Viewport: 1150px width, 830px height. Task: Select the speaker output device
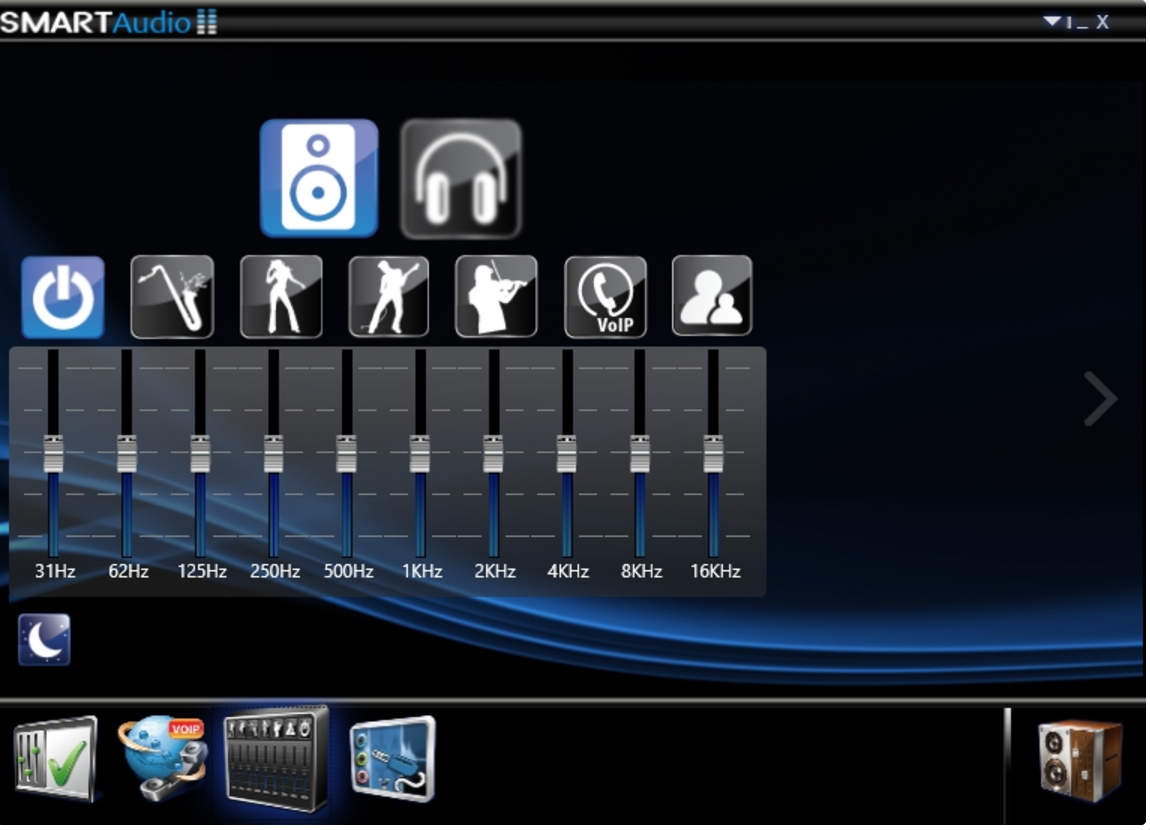pyautogui.click(x=319, y=178)
